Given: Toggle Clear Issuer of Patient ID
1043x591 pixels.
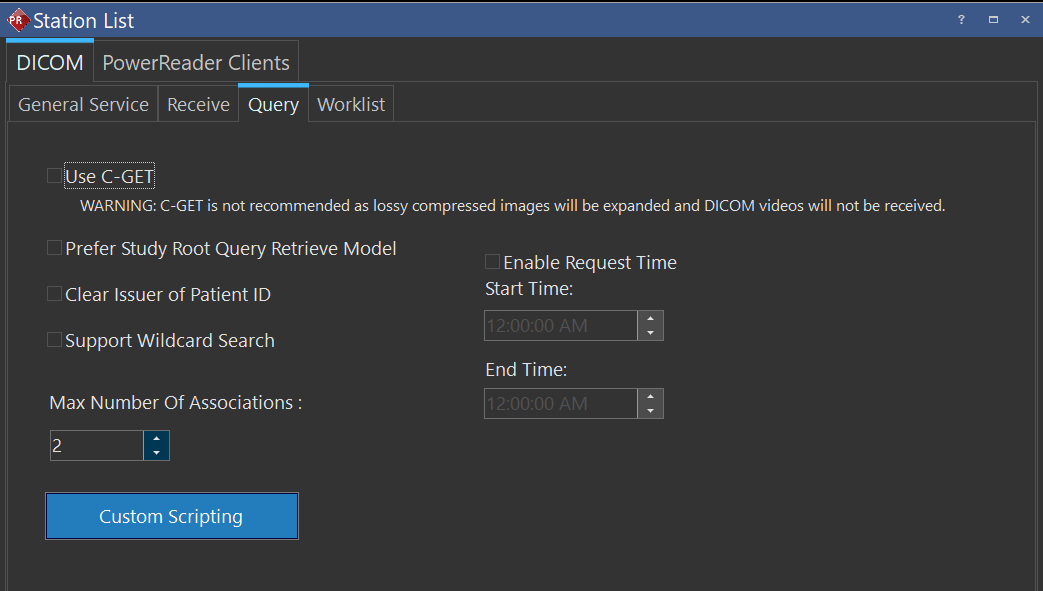Looking at the screenshot, I should 54,294.
